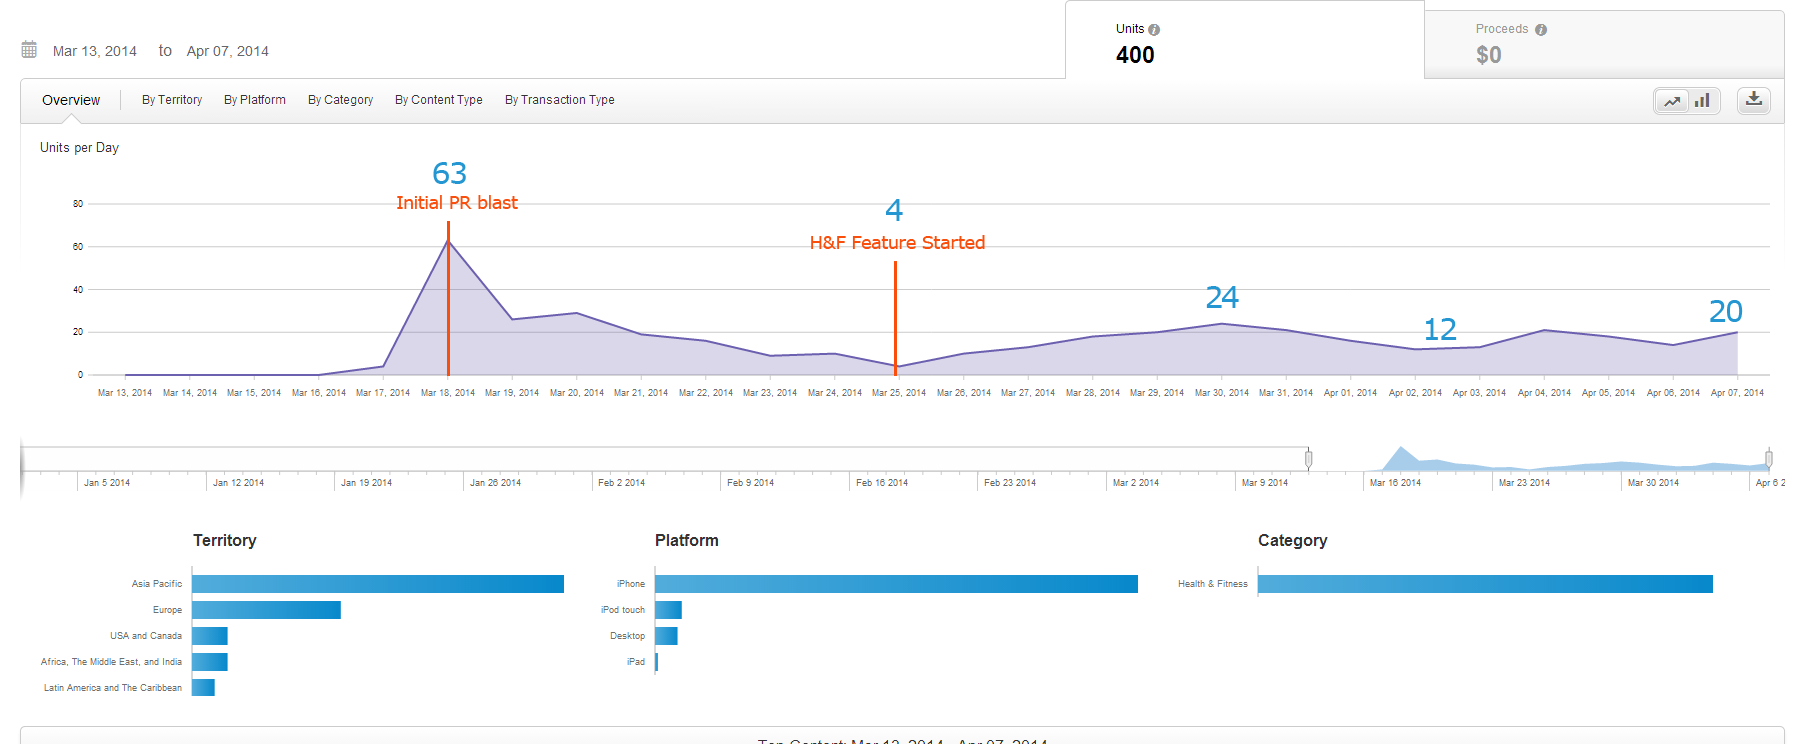Image resolution: width=1802 pixels, height=744 pixels.
Task: Click the calendar icon beside the date range
Action: (29, 50)
